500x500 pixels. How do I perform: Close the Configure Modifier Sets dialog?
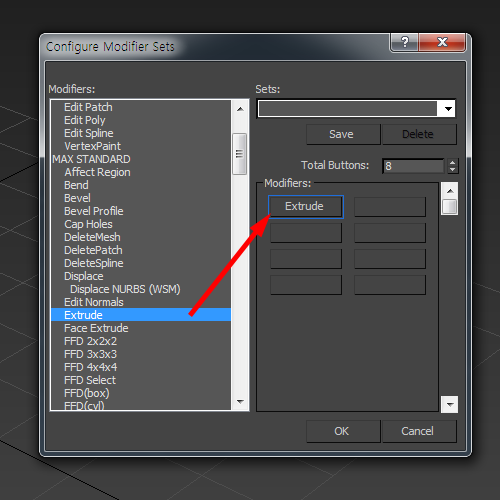(442, 42)
